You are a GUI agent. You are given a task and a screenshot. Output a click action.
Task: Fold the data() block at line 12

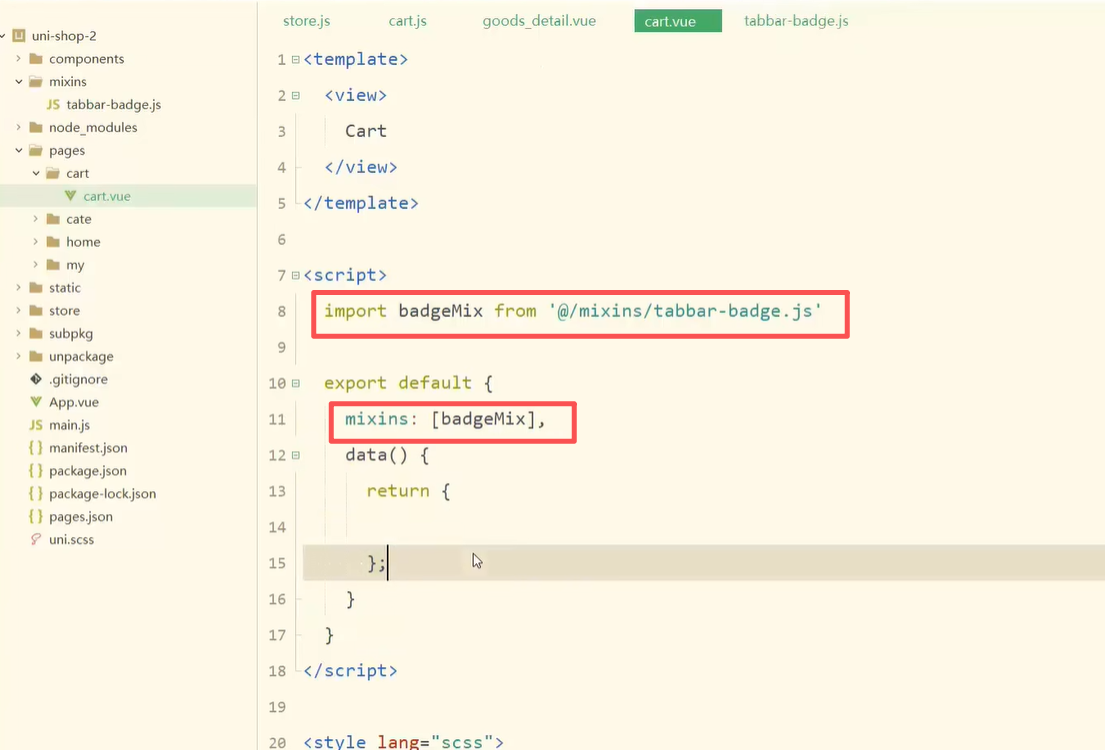296,455
